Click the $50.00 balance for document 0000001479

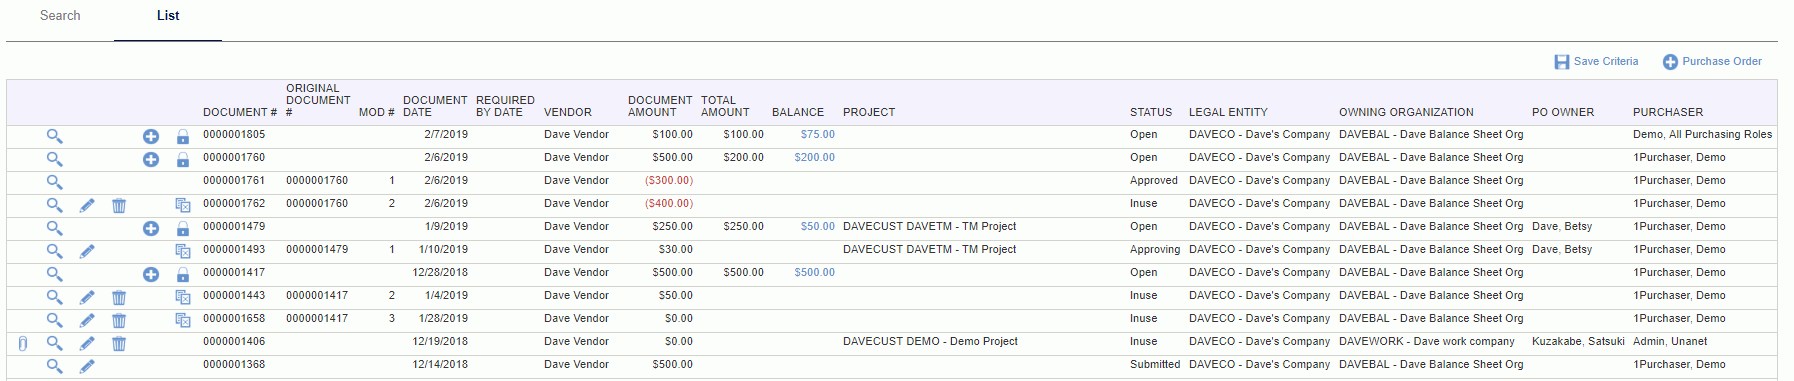(x=818, y=227)
